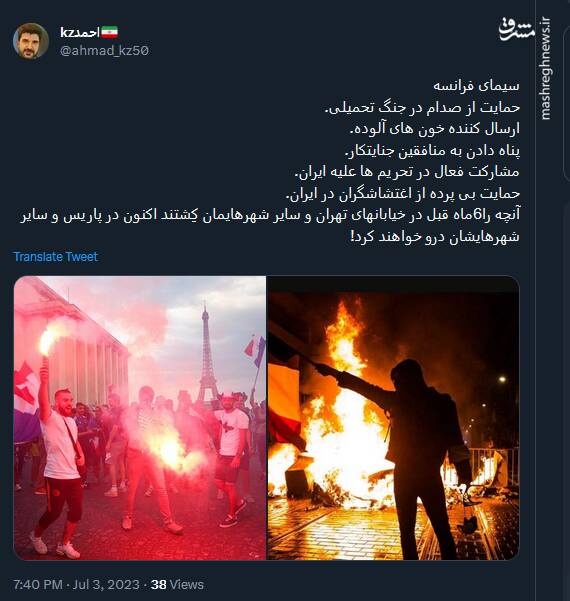Click the vertical mashreghnews.ir watermark text
570x601 pixels.
[545, 69]
